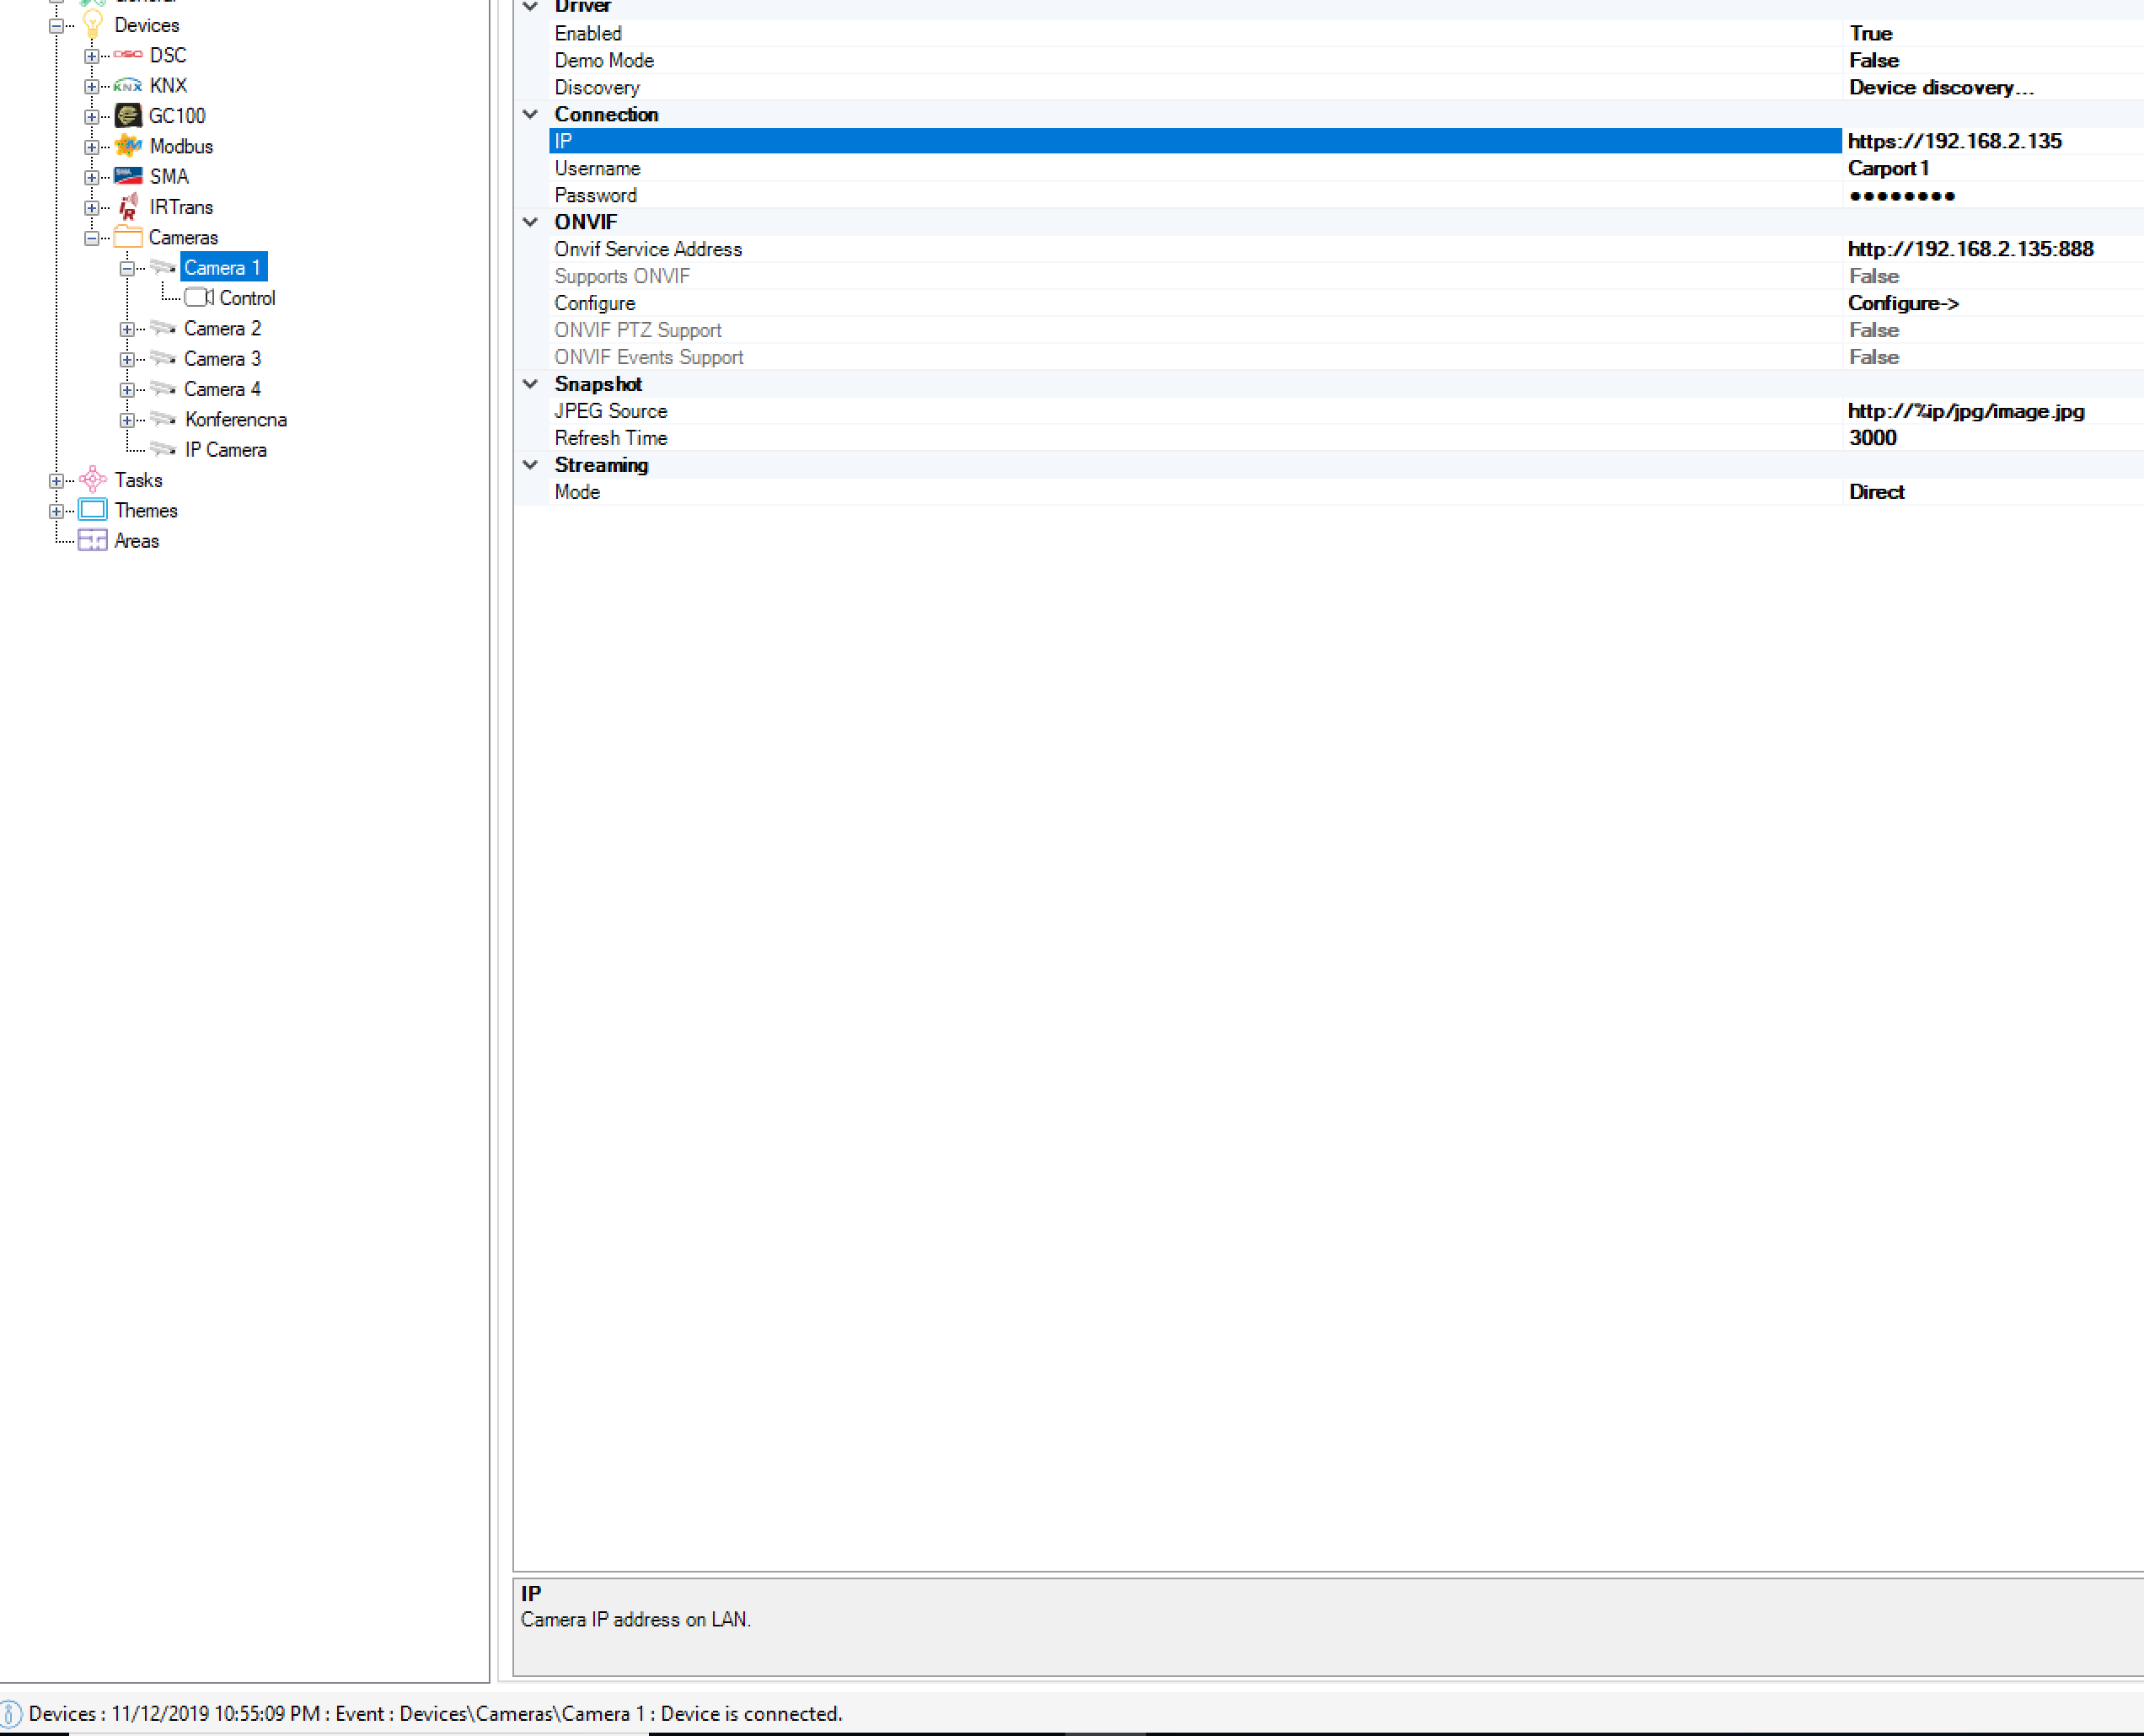Collapse the Cameras folder node
Viewport: 2144px width, 1736px height.
tap(92, 238)
